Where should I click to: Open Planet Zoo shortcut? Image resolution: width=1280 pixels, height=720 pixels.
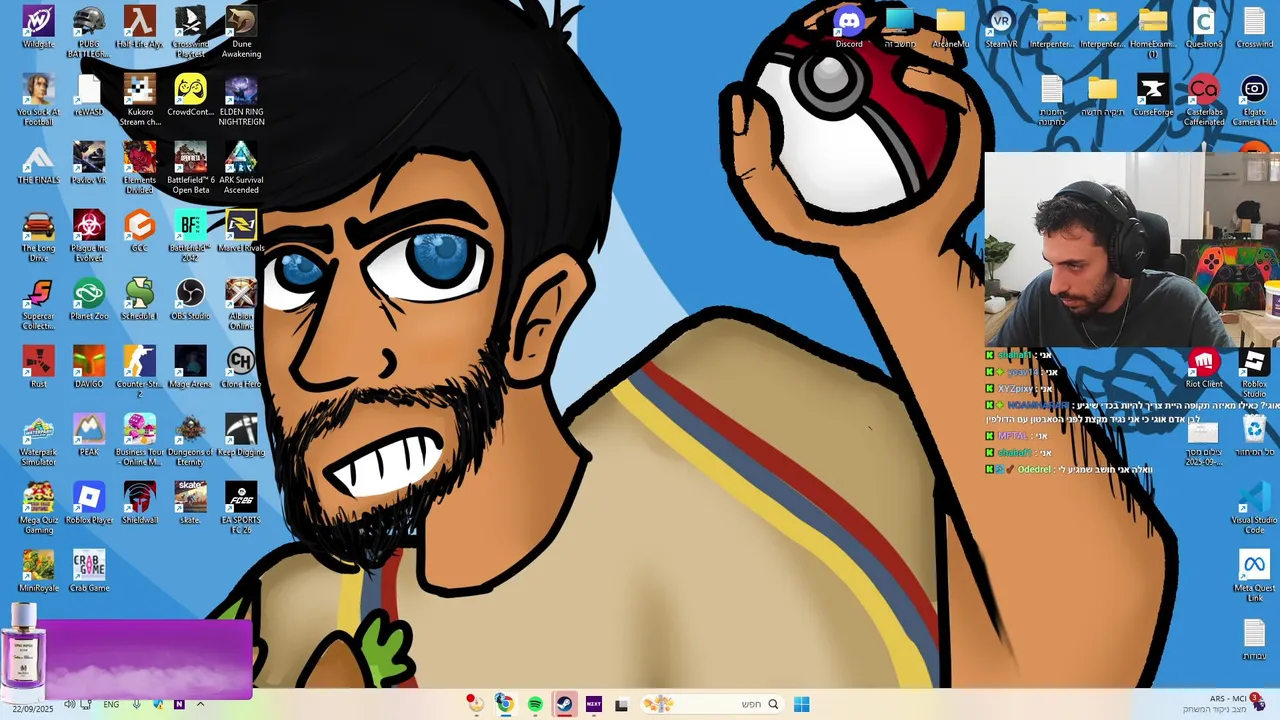[89, 299]
